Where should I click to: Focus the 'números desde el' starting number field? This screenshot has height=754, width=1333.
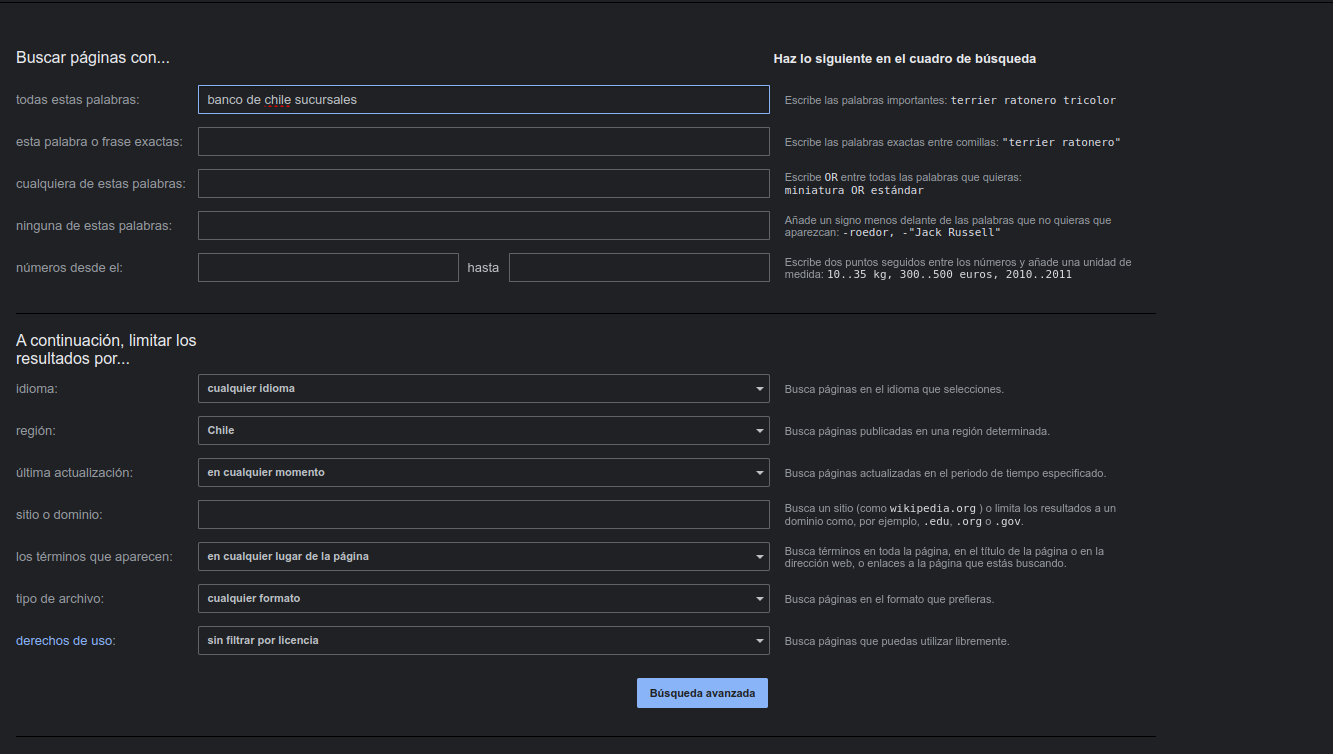pos(328,268)
